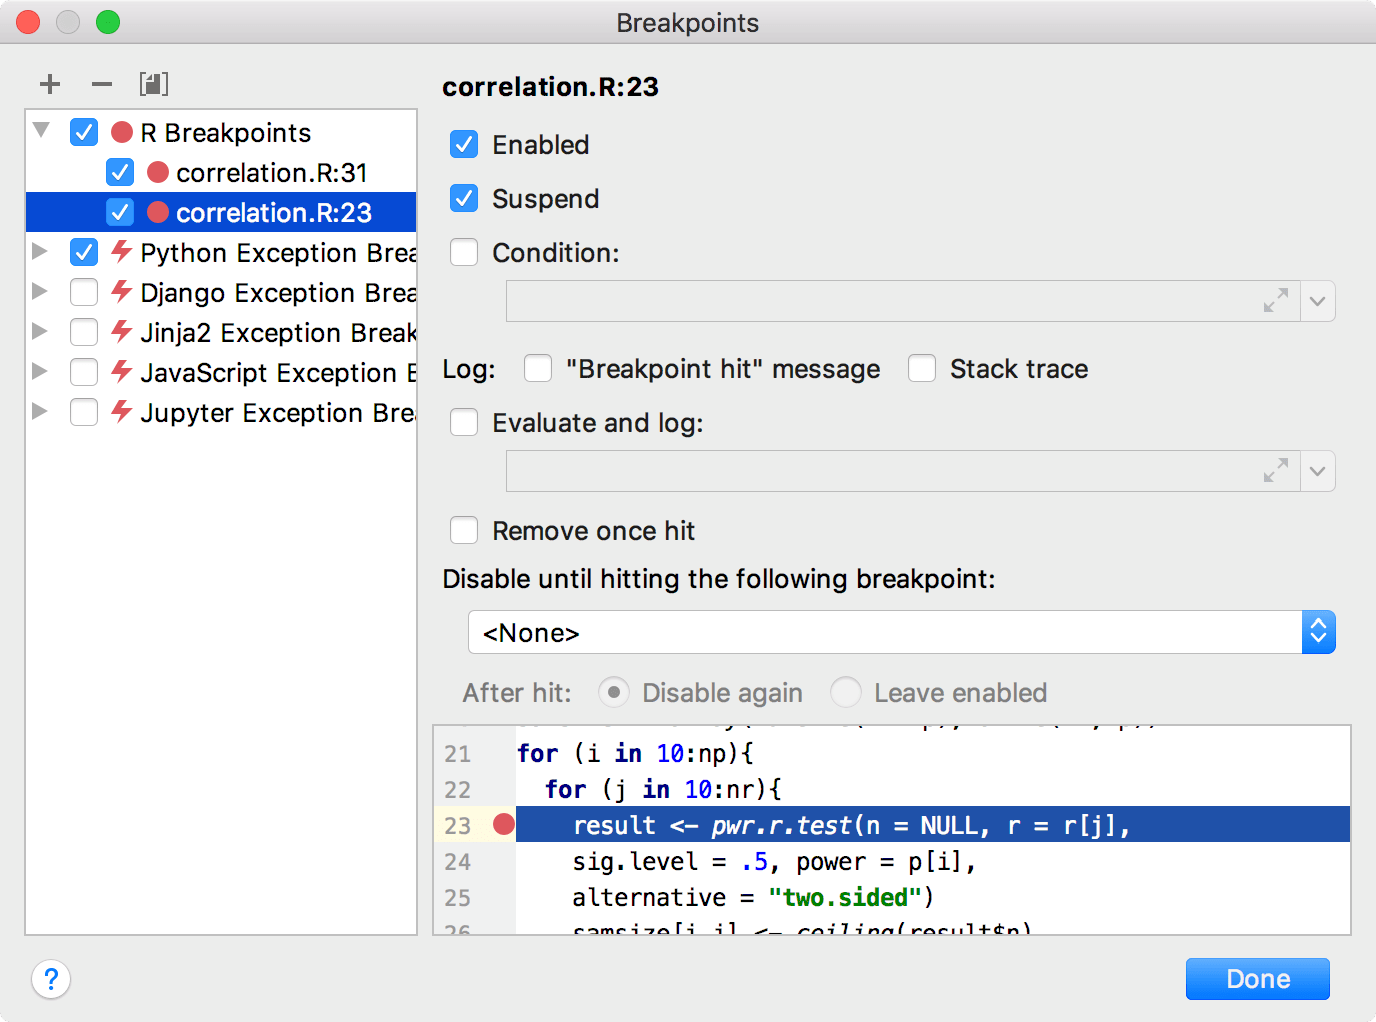Viewport: 1376px width, 1022px height.
Task: Remove selected breakpoint using the minus icon
Action: [x=101, y=84]
